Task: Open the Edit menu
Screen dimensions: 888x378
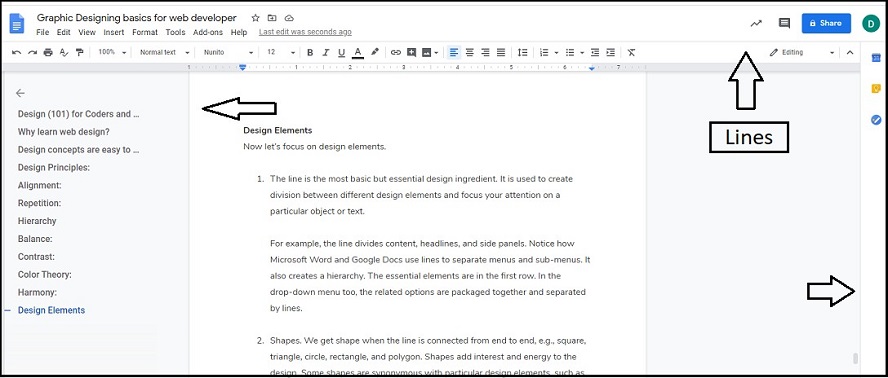Action: point(63,32)
